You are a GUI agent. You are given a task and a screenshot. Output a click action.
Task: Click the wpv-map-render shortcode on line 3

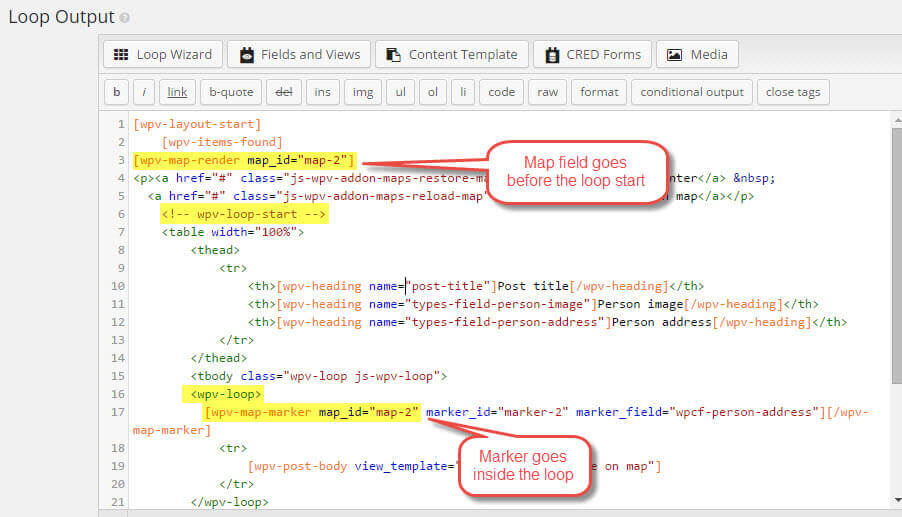click(x=244, y=160)
